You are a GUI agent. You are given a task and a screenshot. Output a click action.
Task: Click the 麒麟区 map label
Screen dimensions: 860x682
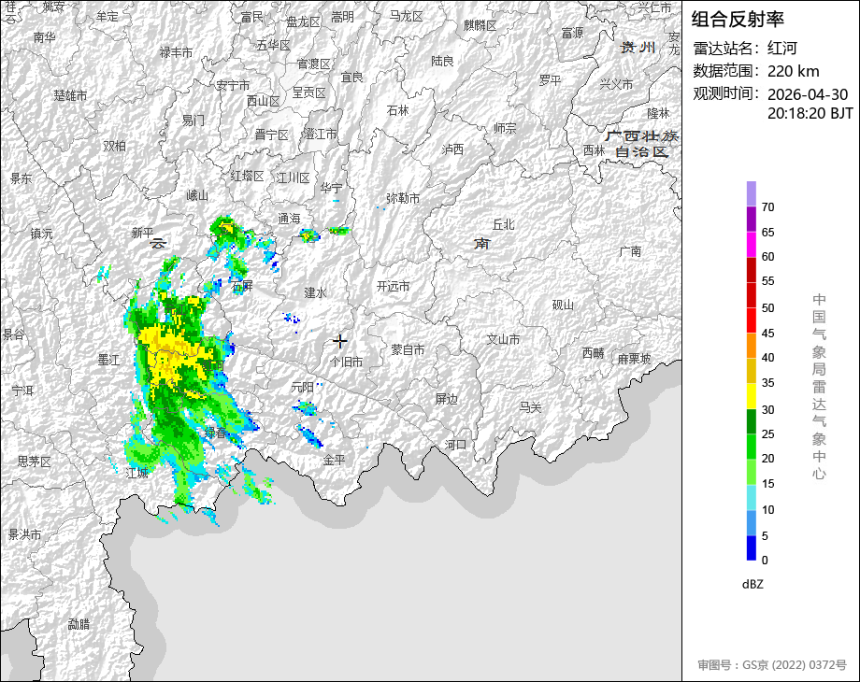(480, 25)
